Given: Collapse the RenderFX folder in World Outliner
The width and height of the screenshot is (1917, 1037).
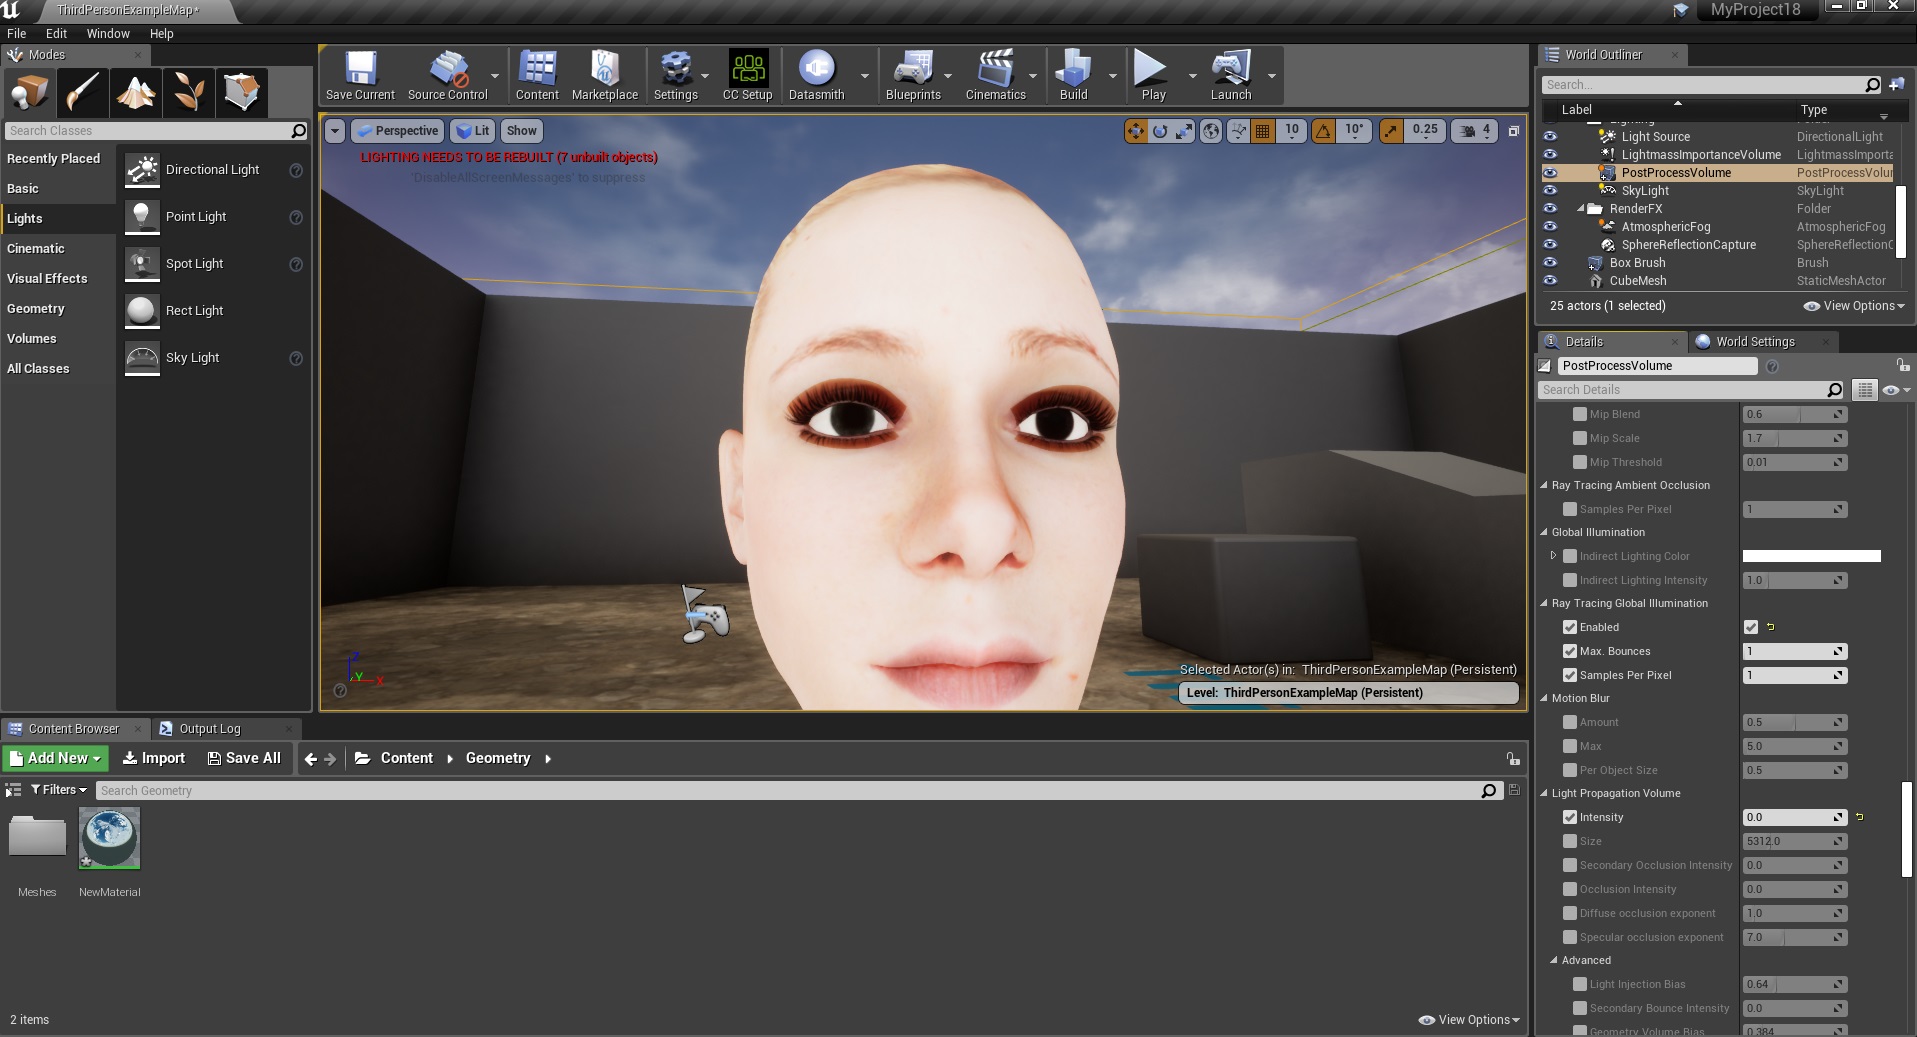Looking at the screenshot, I should [x=1582, y=209].
